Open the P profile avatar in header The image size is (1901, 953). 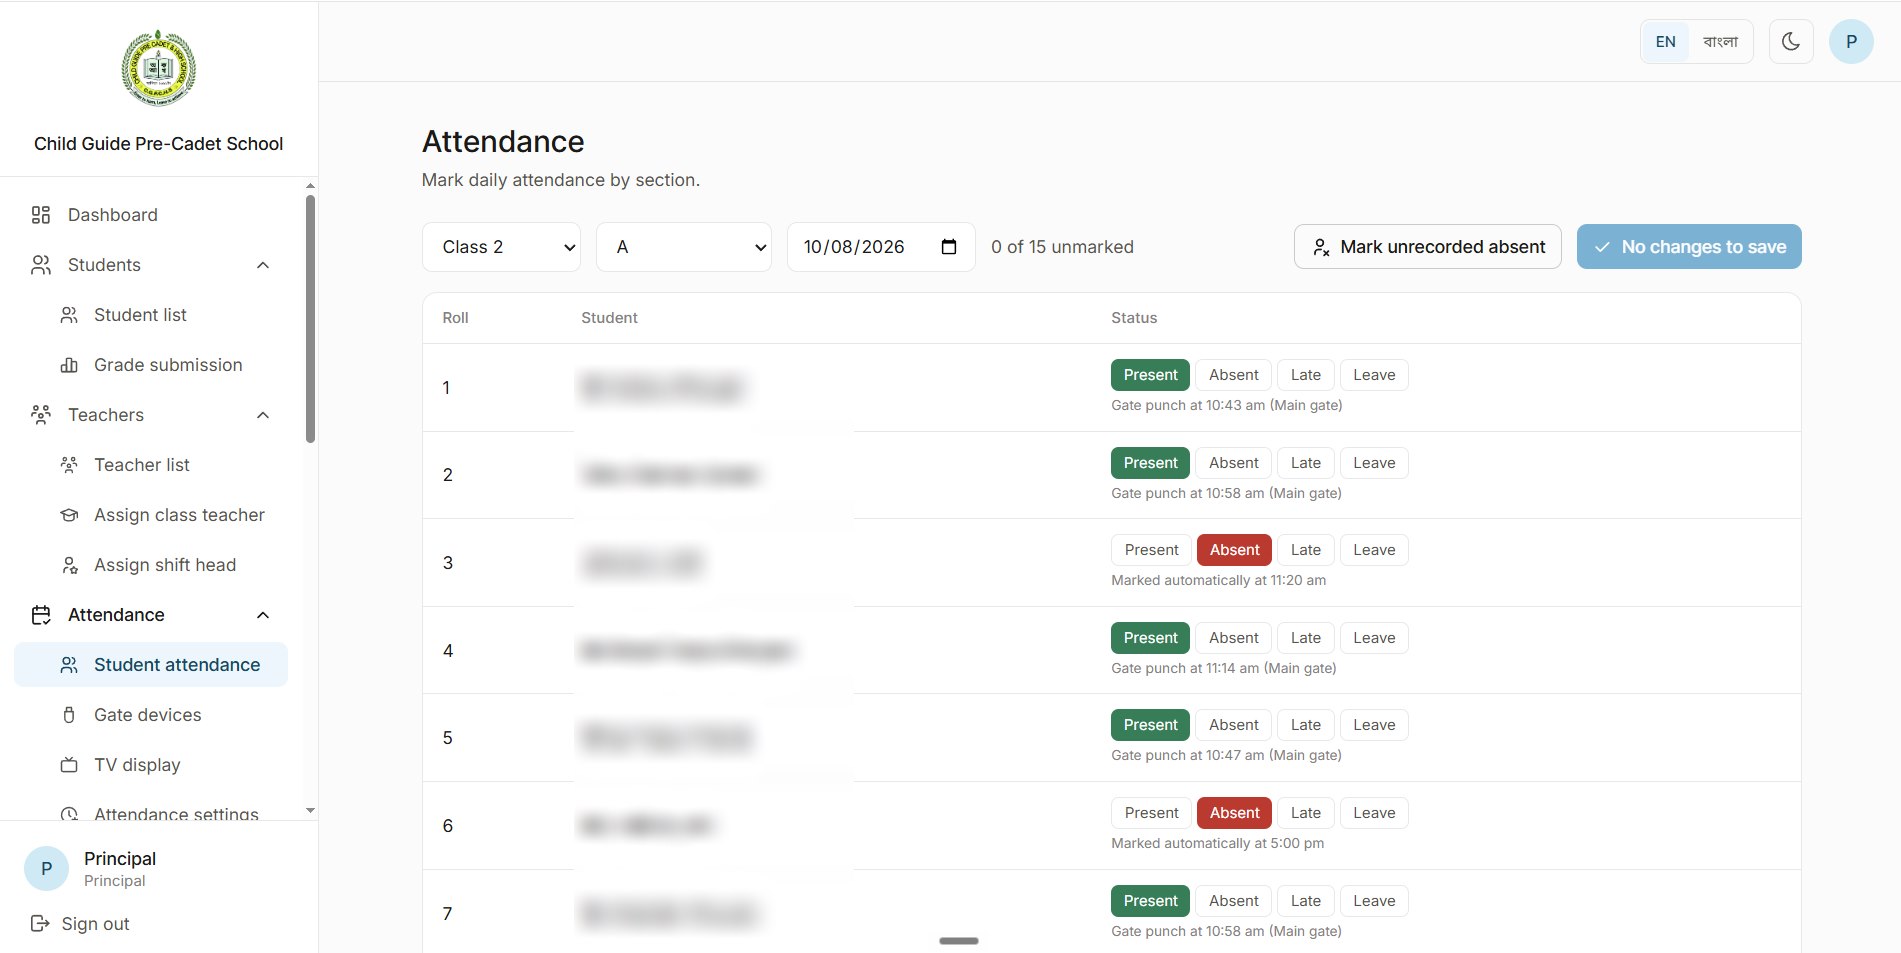pyautogui.click(x=1851, y=42)
